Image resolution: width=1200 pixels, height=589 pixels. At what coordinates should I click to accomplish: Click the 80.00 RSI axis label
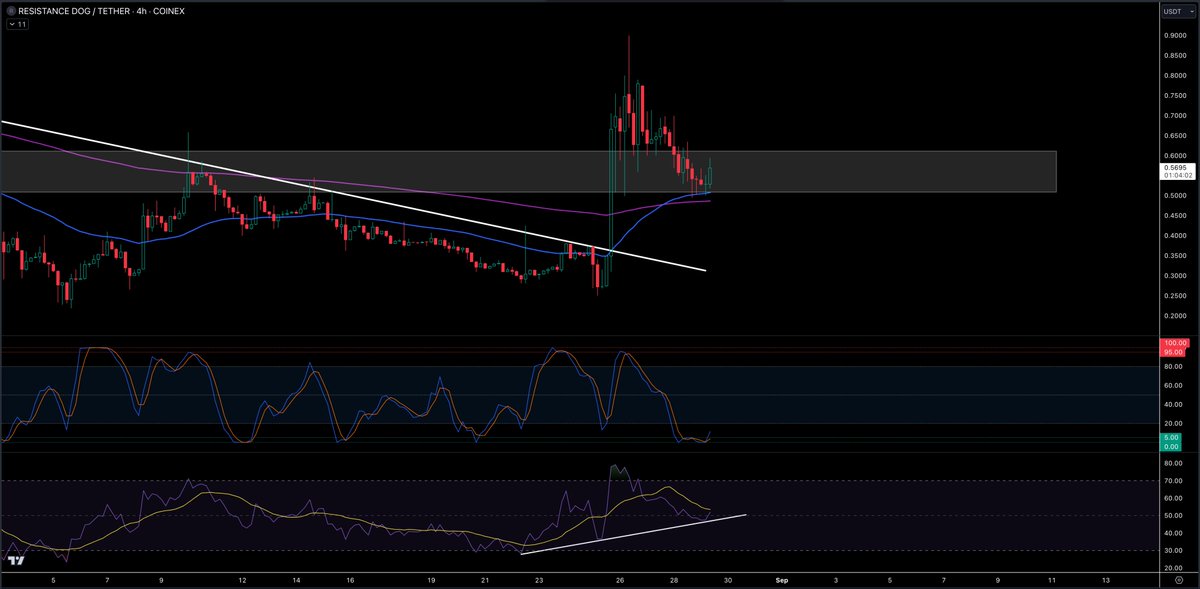tap(1173, 463)
